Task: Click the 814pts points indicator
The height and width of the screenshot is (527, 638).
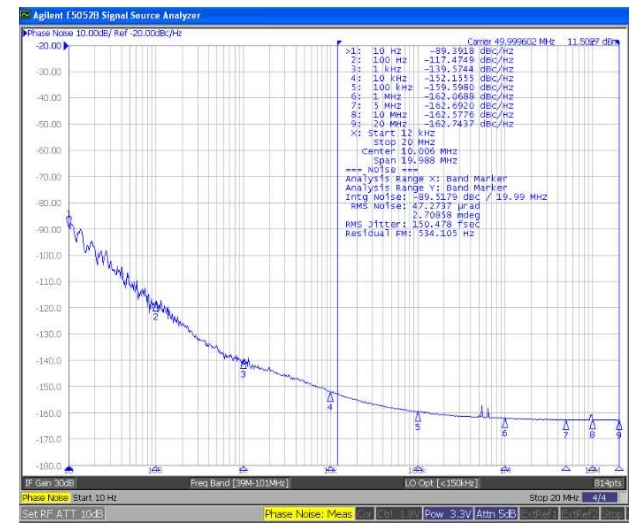Action: tap(607, 483)
